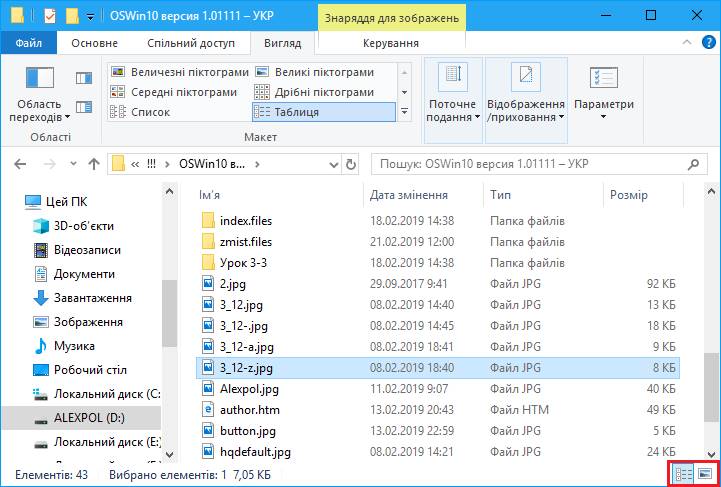The height and width of the screenshot is (487, 721).
Task: Open Зображення in navigation pane
Action: pyautogui.click(x=78, y=322)
